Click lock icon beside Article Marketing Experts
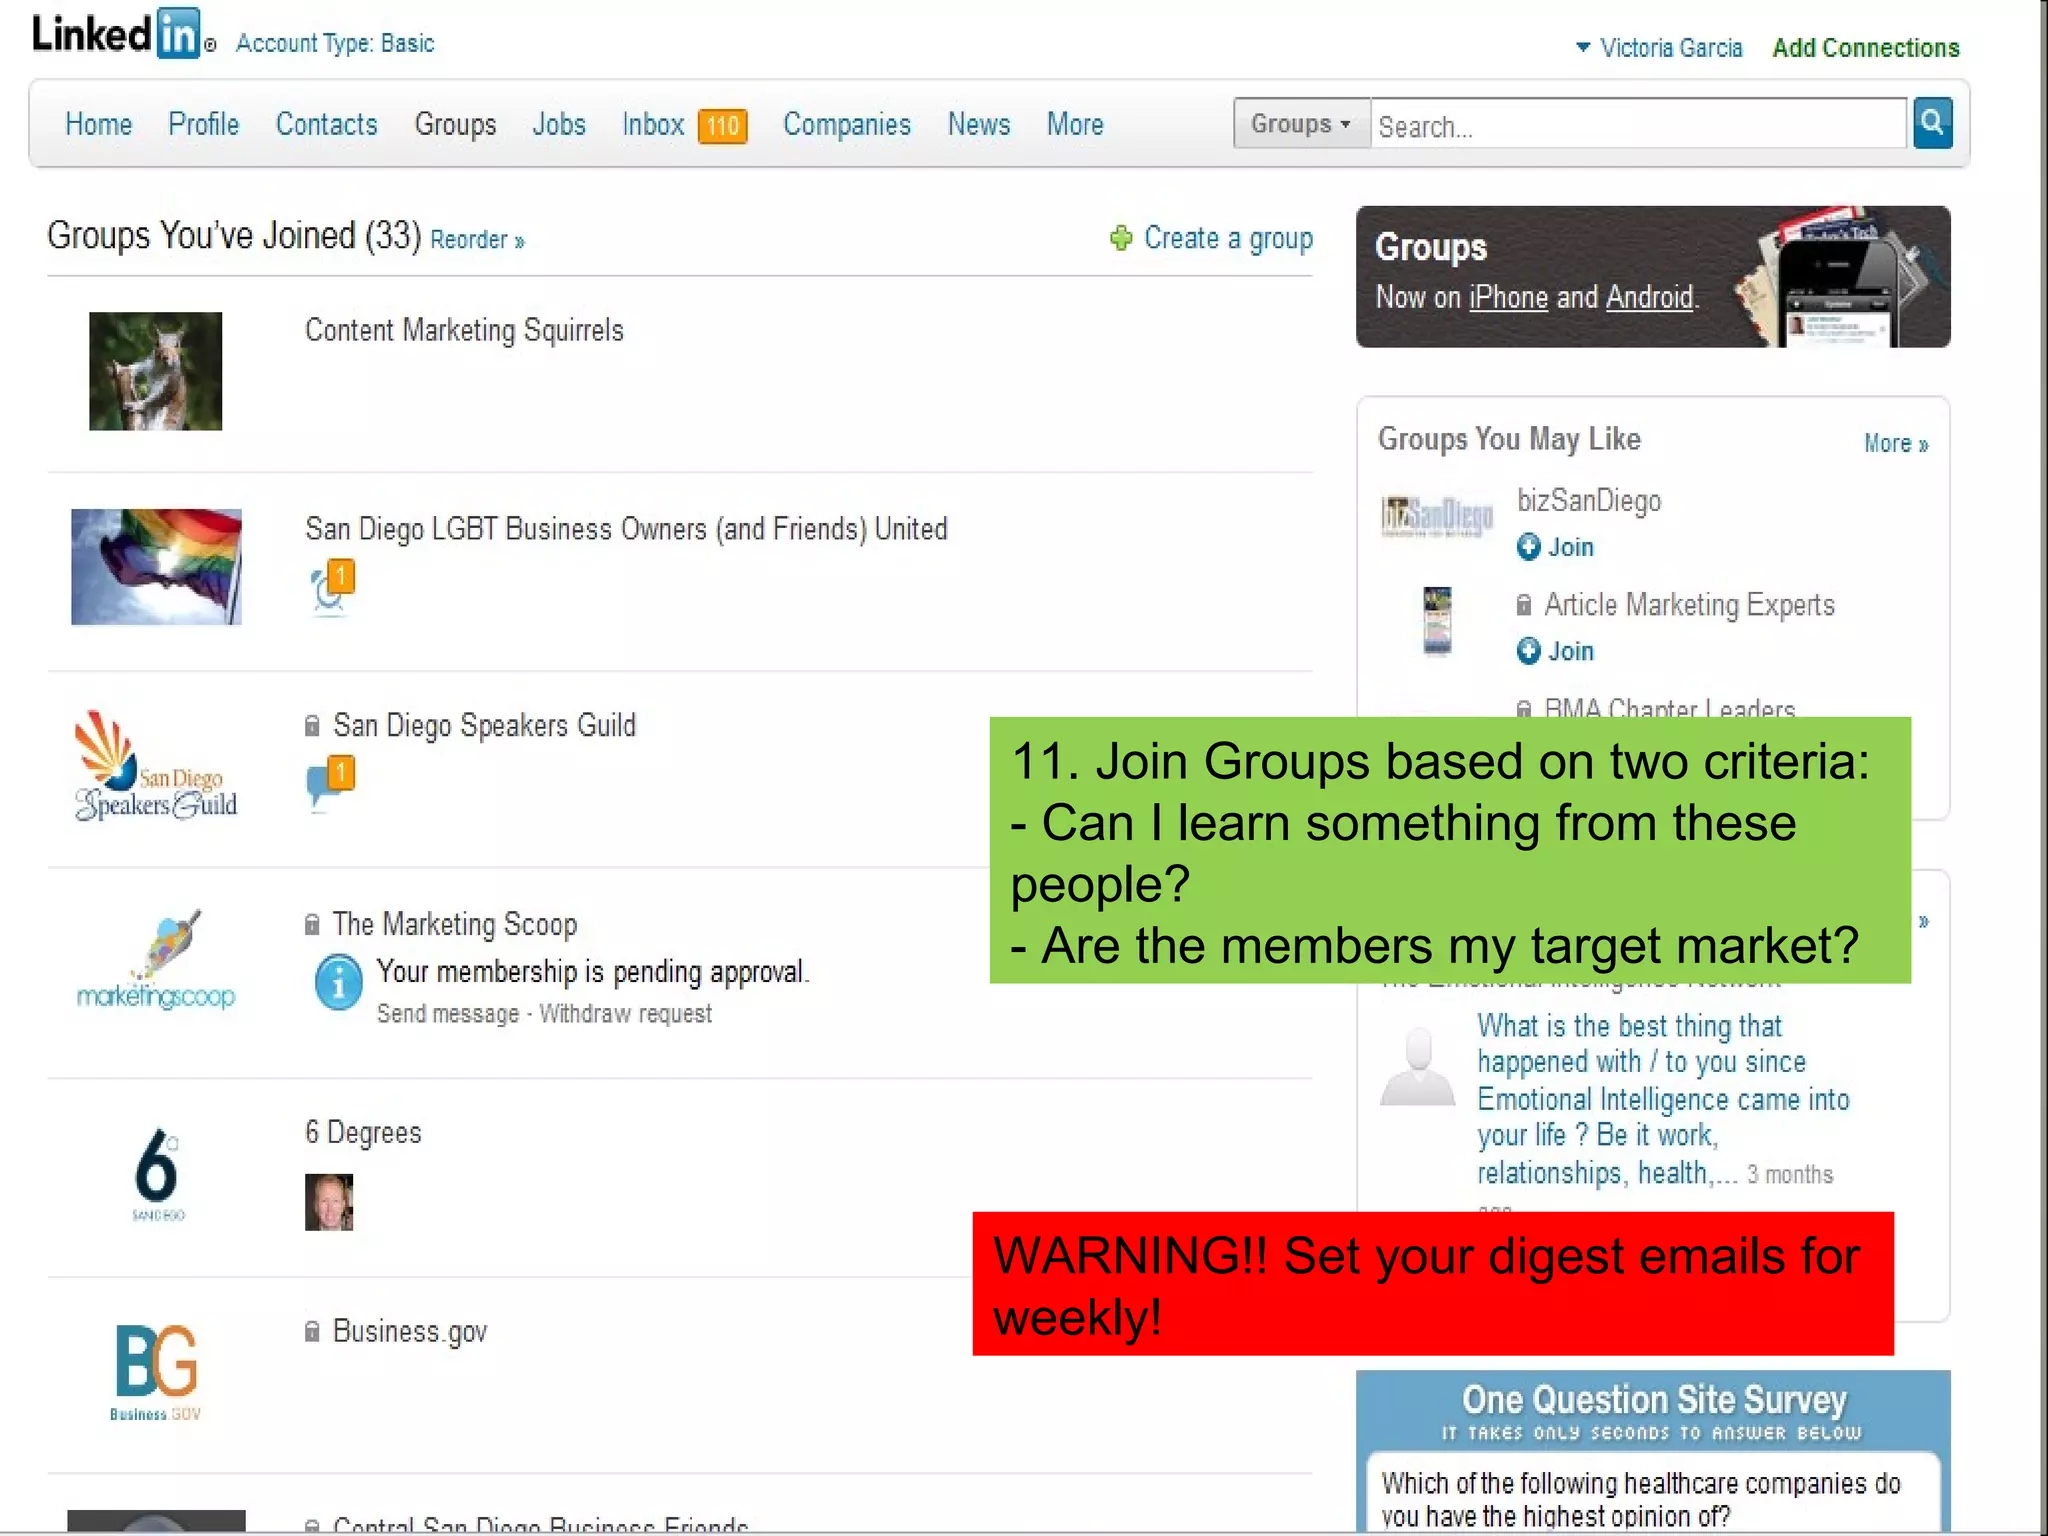Viewport: 2048px width, 1536px height. (1523, 605)
